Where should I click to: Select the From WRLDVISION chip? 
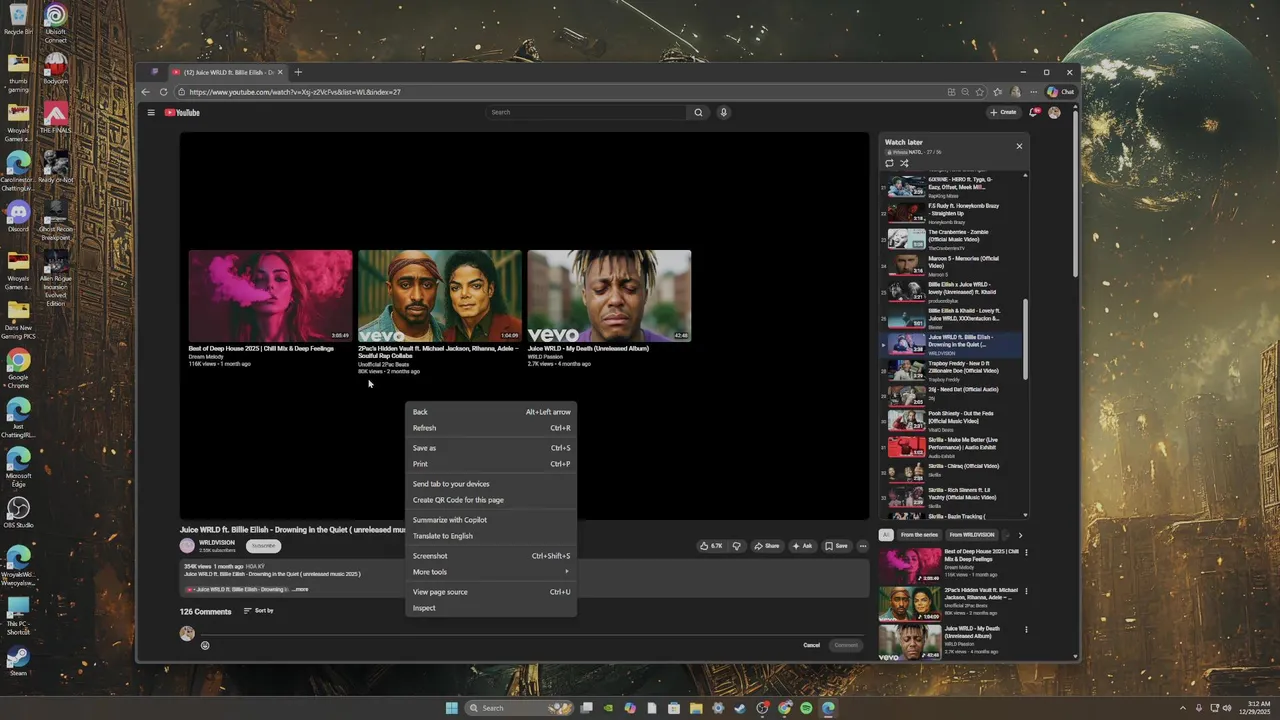point(971,535)
